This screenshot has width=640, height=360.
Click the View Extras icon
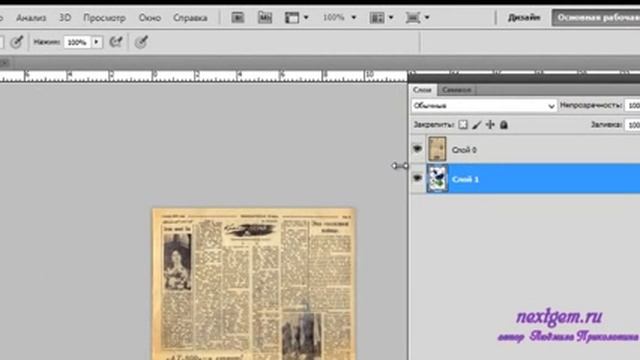(292, 18)
